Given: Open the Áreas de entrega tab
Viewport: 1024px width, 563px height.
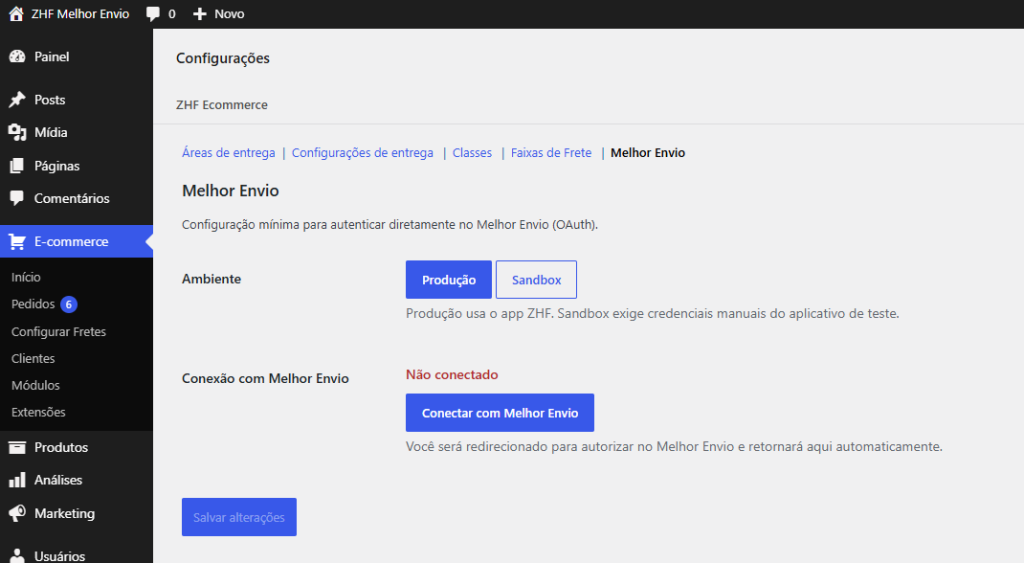Looking at the screenshot, I should (x=229, y=153).
